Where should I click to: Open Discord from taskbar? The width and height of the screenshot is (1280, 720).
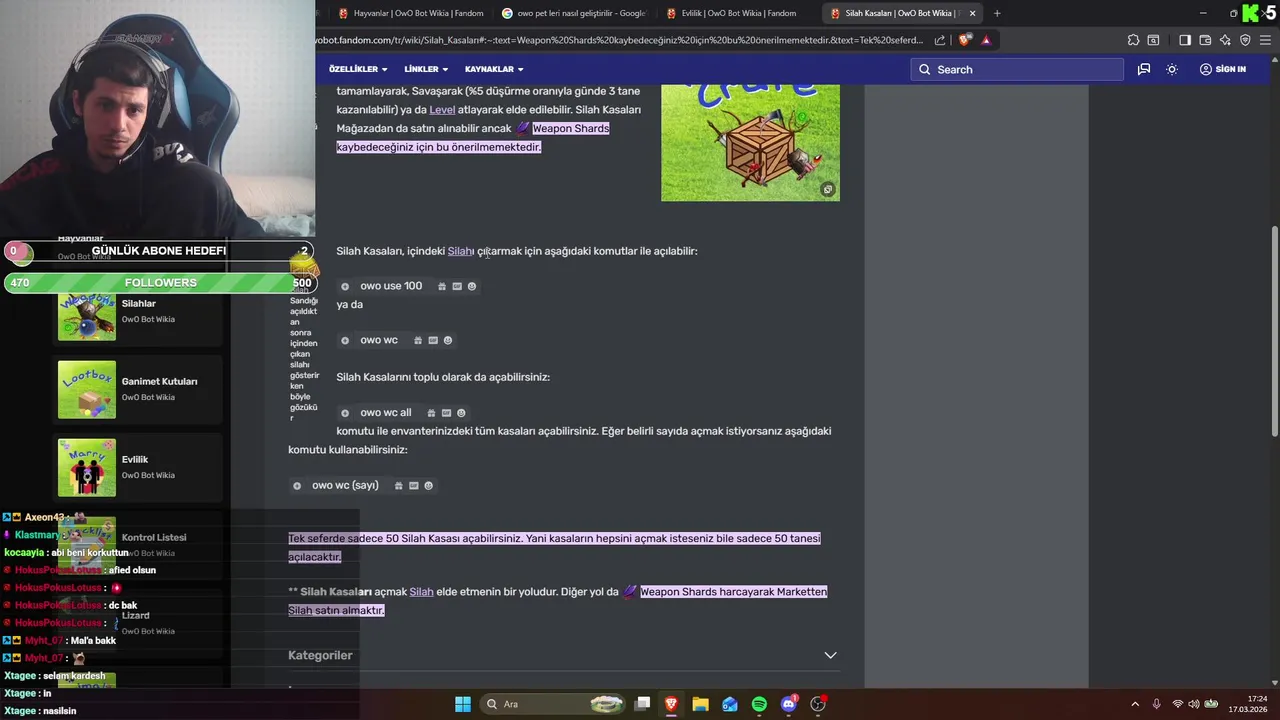point(789,704)
